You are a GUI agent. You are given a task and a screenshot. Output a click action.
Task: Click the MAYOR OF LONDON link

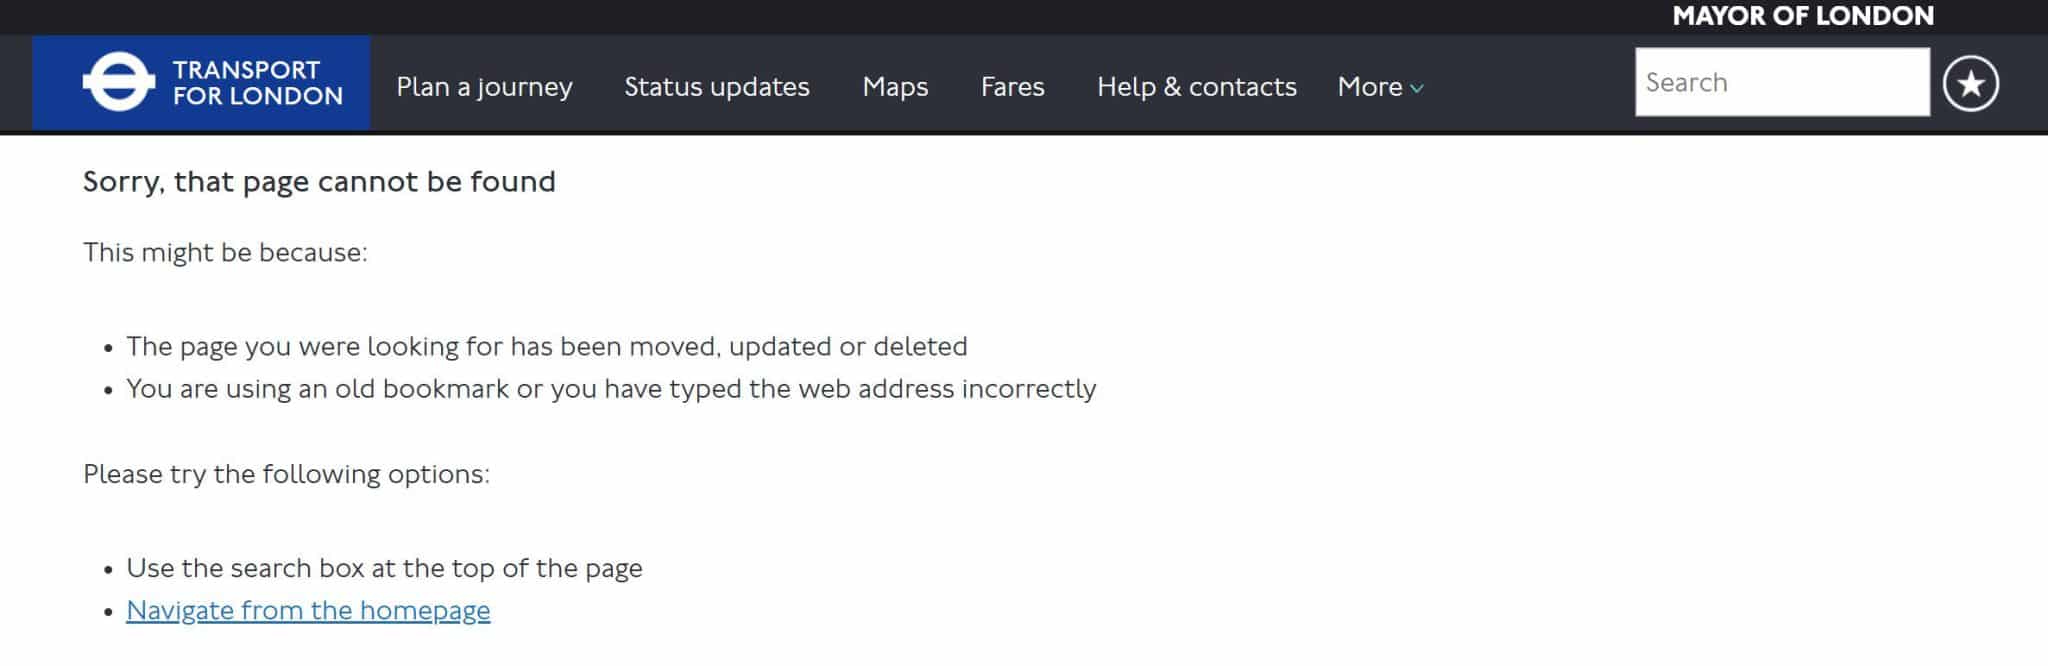1803,16
